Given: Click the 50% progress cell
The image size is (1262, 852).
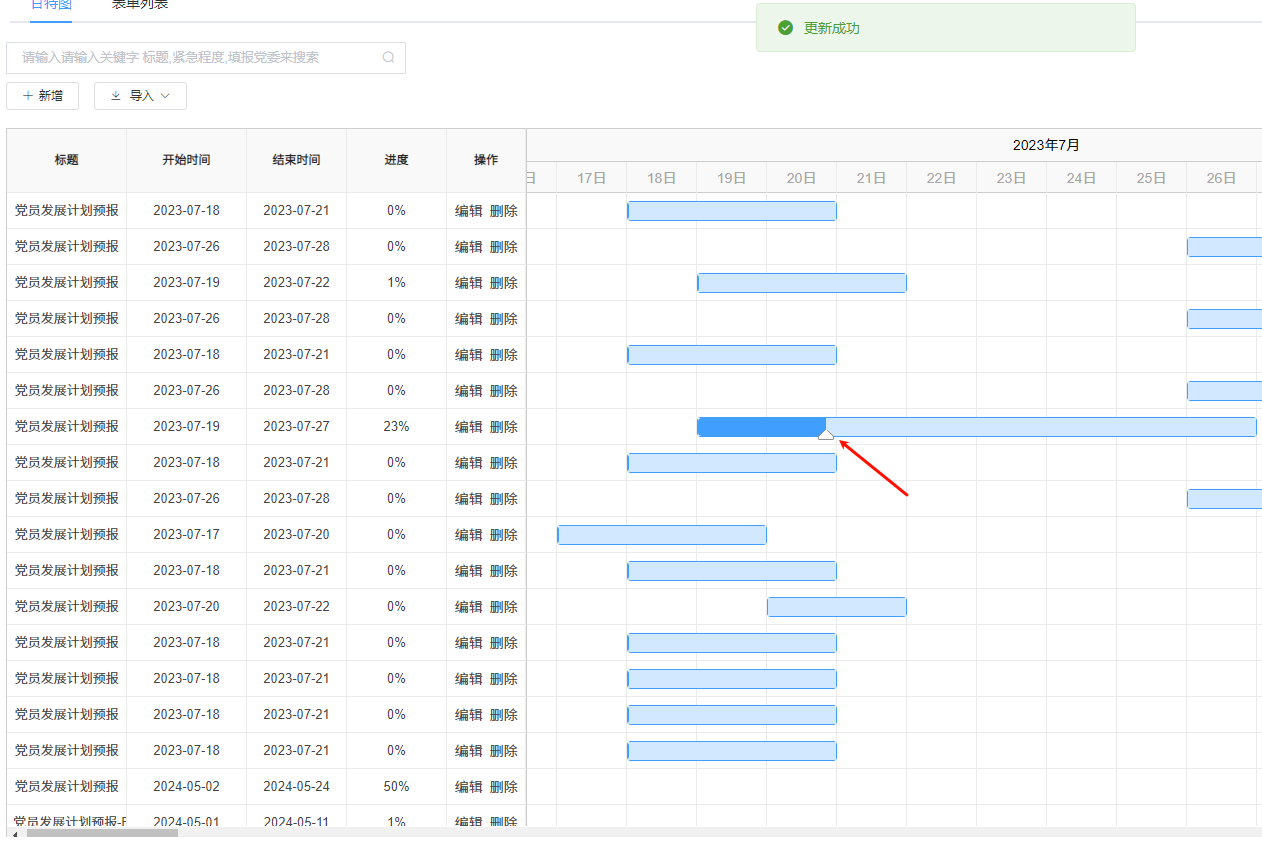Looking at the screenshot, I should pos(397,787).
